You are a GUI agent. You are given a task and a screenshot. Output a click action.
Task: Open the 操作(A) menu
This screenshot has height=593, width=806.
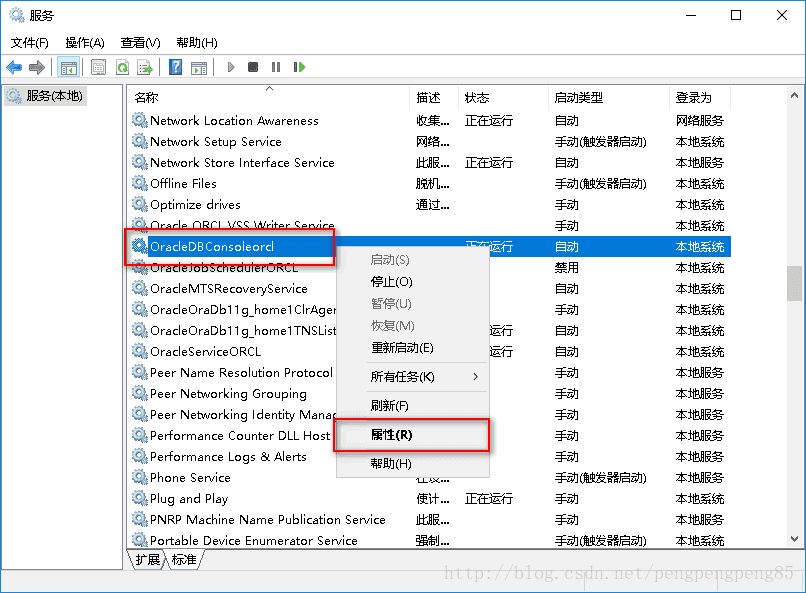[x=85, y=43]
